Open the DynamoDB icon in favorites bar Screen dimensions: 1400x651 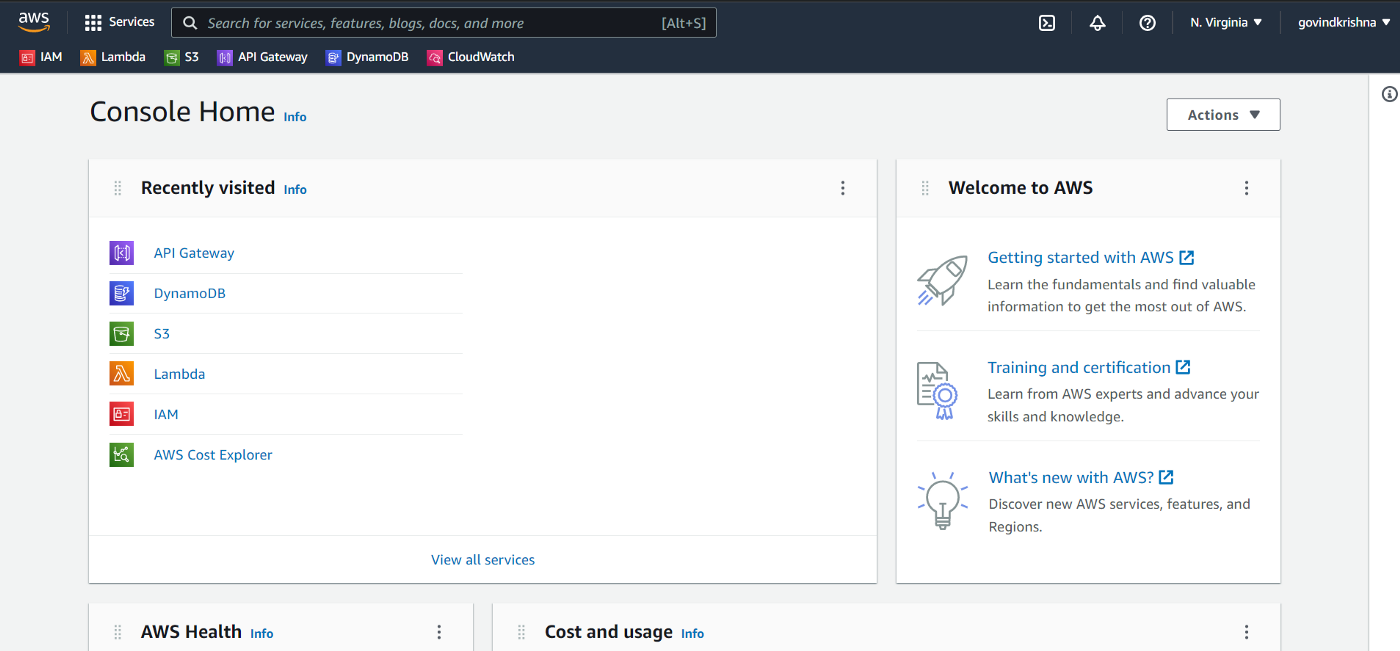tap(333, 57)
